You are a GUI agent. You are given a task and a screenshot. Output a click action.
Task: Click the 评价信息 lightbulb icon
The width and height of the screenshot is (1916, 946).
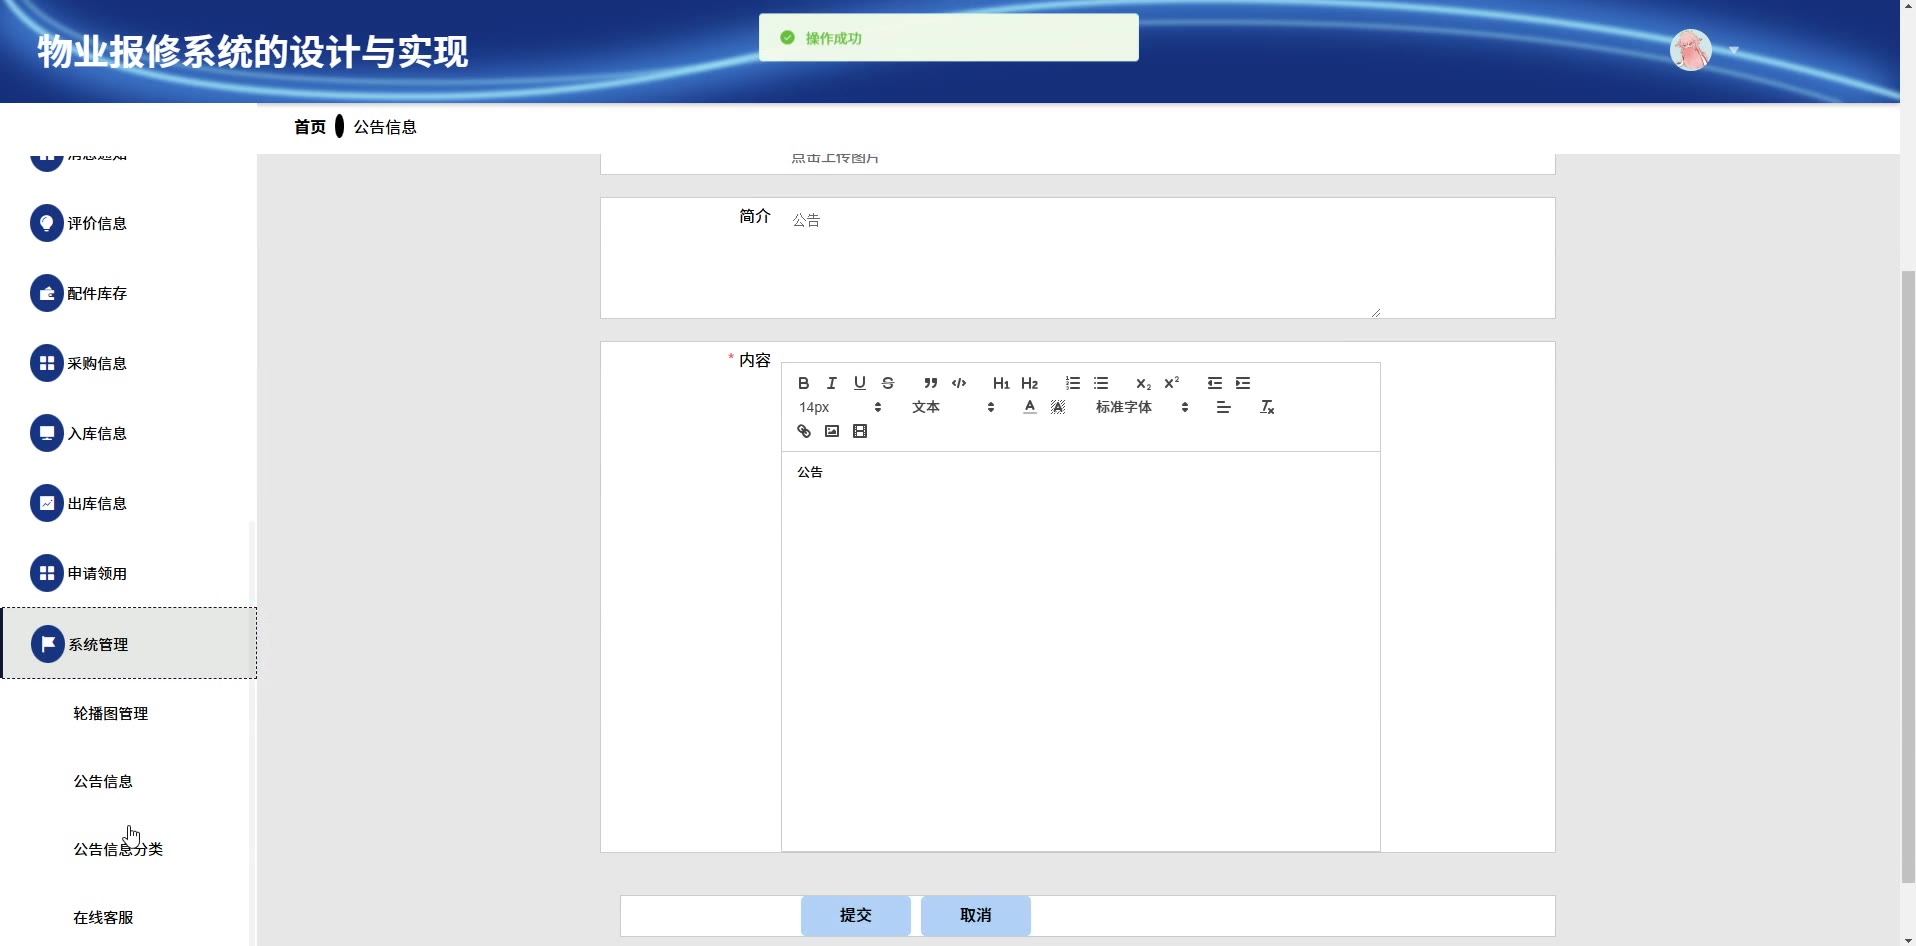(x=47, y=223)
